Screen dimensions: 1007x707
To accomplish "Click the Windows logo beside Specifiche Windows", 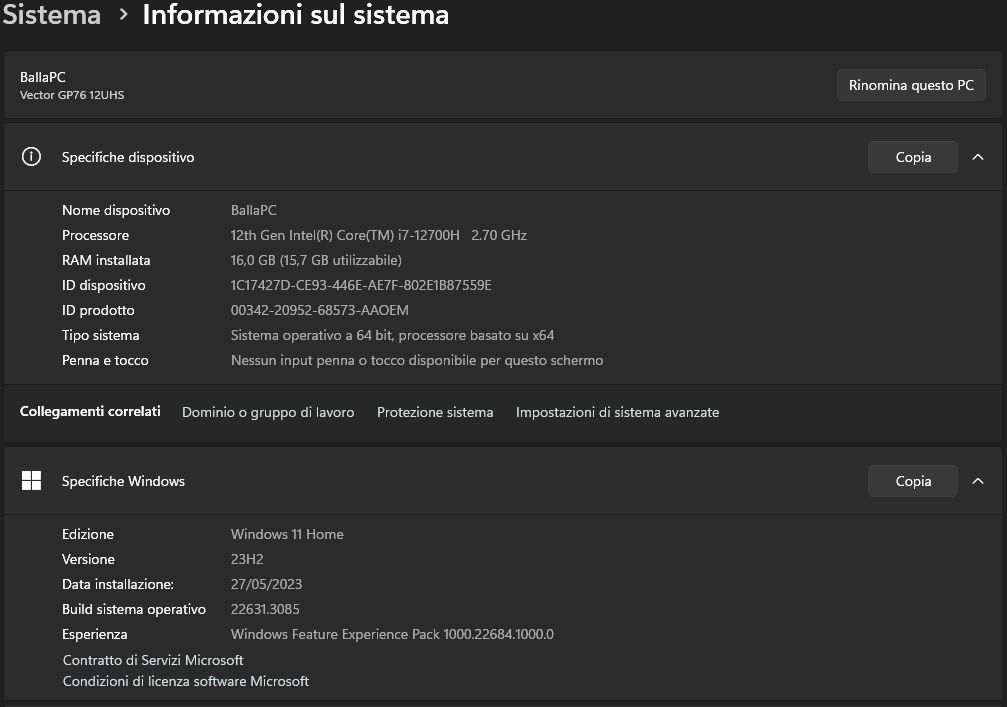I will 31,481.
